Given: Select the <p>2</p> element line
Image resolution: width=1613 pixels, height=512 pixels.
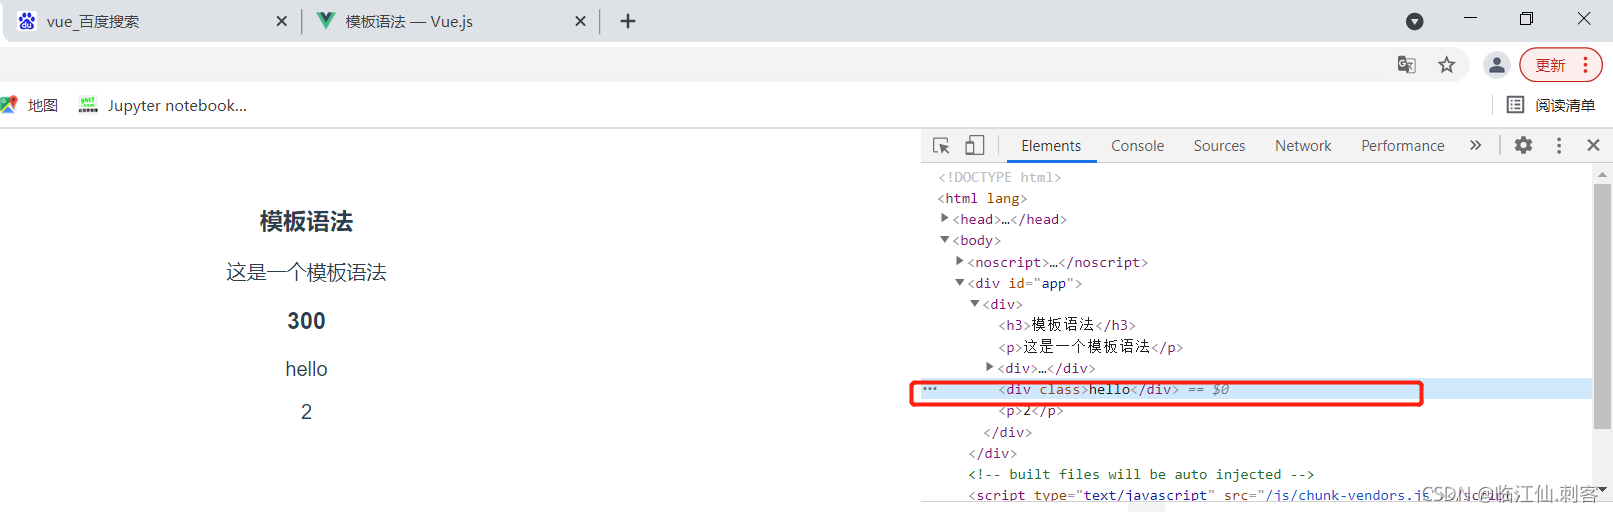Looking at the screenshot, I should (x=1030, y=411).
